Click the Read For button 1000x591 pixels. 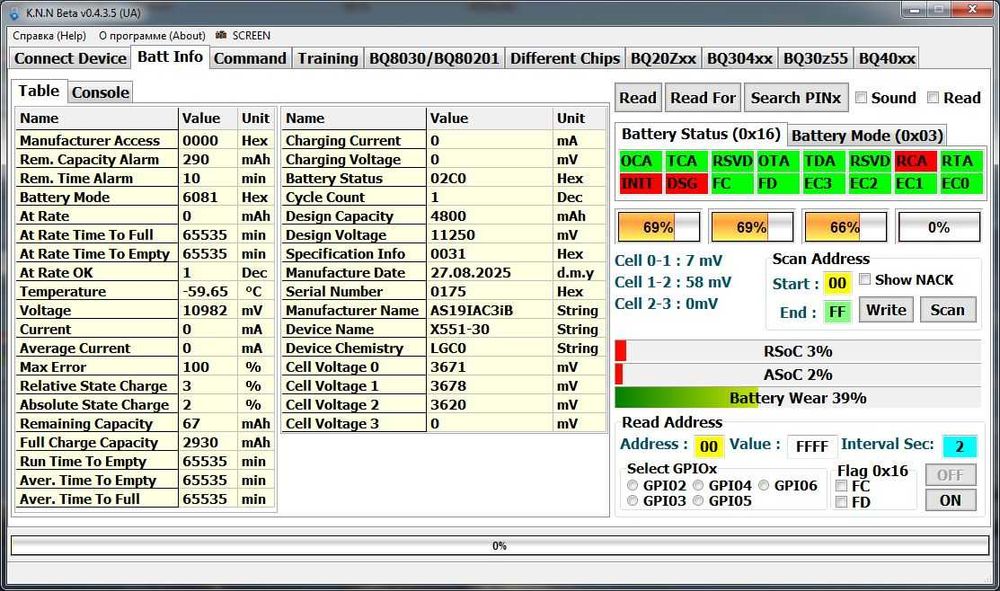tap(703, 98)
